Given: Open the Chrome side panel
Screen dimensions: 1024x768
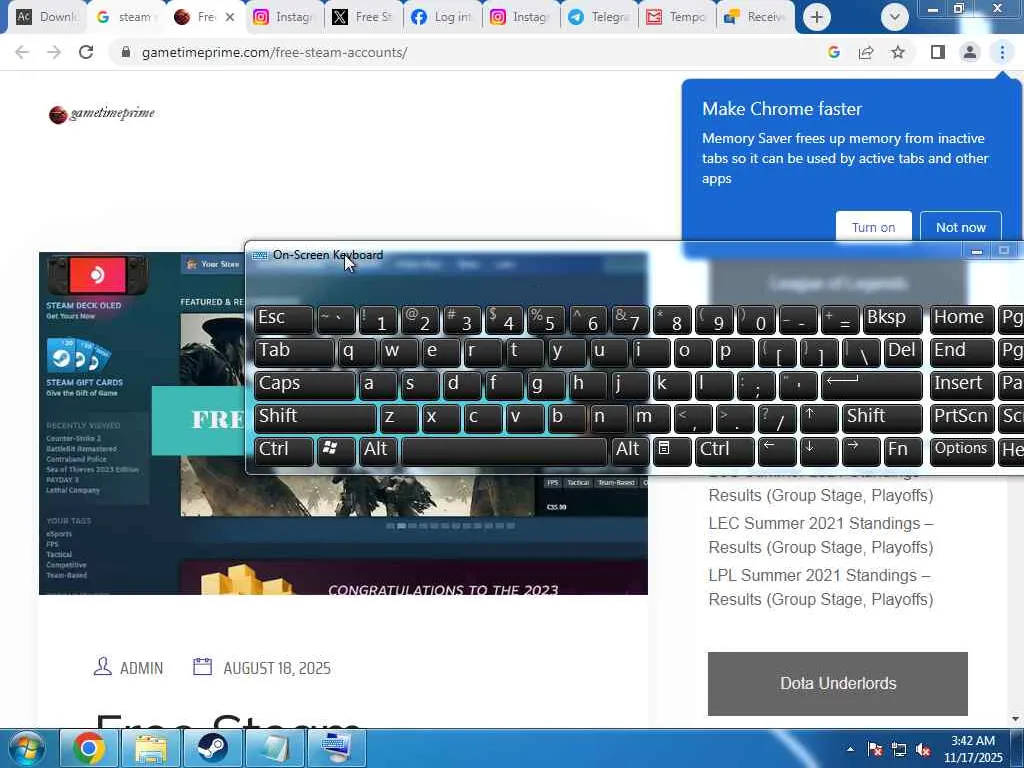Looking at the screenshot, I should pos(938,52).
